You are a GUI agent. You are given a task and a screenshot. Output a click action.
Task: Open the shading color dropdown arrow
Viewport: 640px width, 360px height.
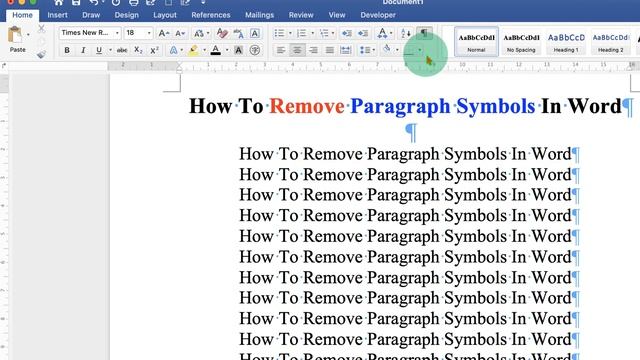coord(397,50)
